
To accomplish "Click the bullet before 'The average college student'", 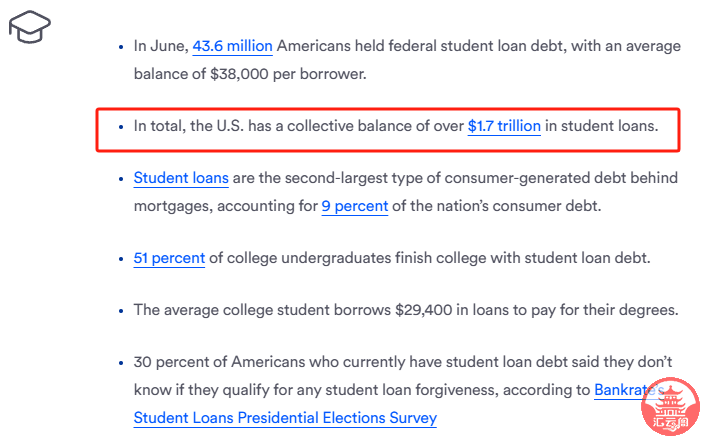I will coord(121,311).
